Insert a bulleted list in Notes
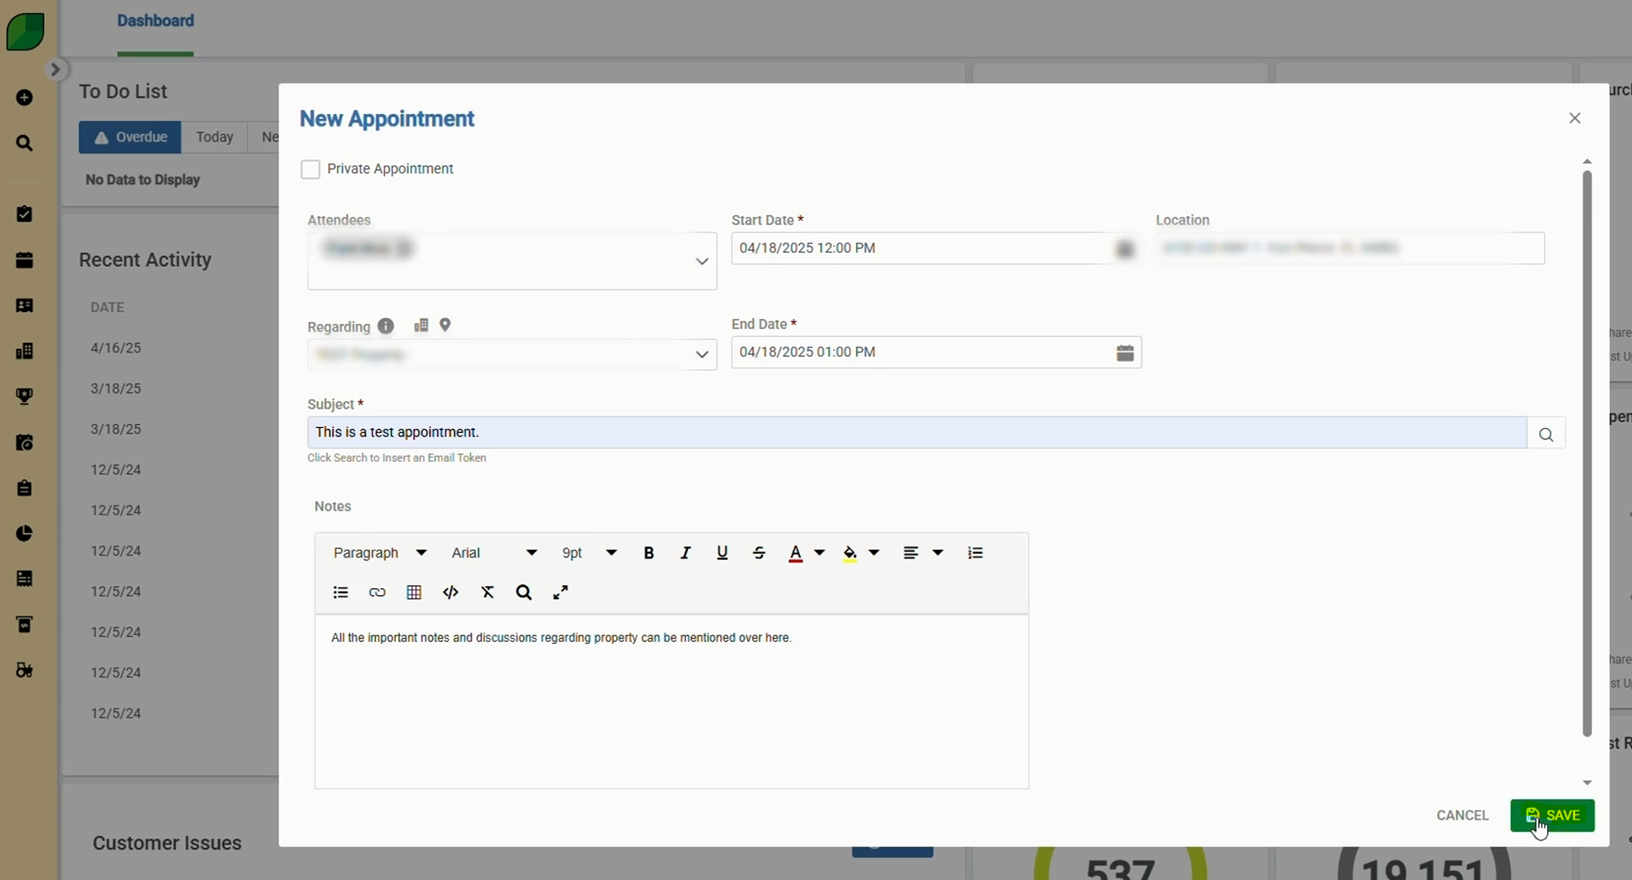Viewport: 1632px width, 880px height. coord(340,593)
